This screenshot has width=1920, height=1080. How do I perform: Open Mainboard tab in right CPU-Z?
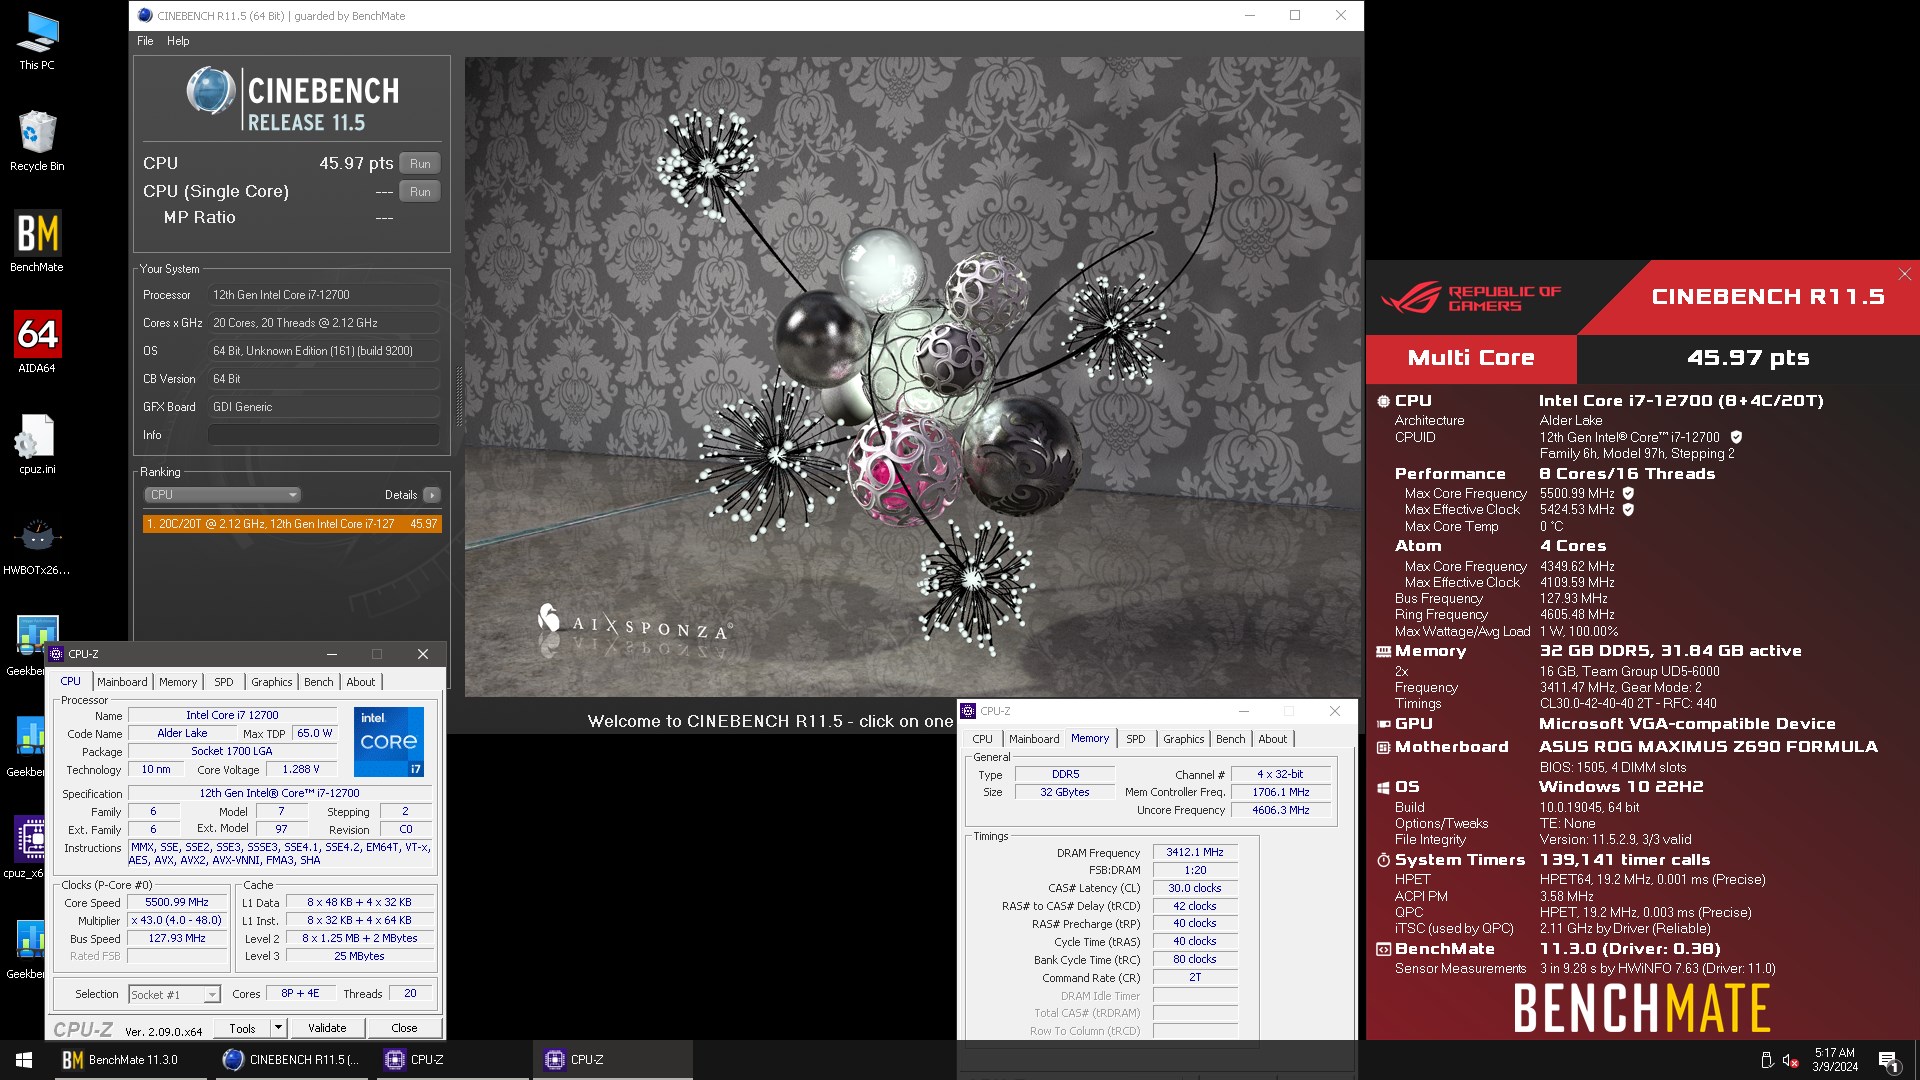[x=1034, y=739]
